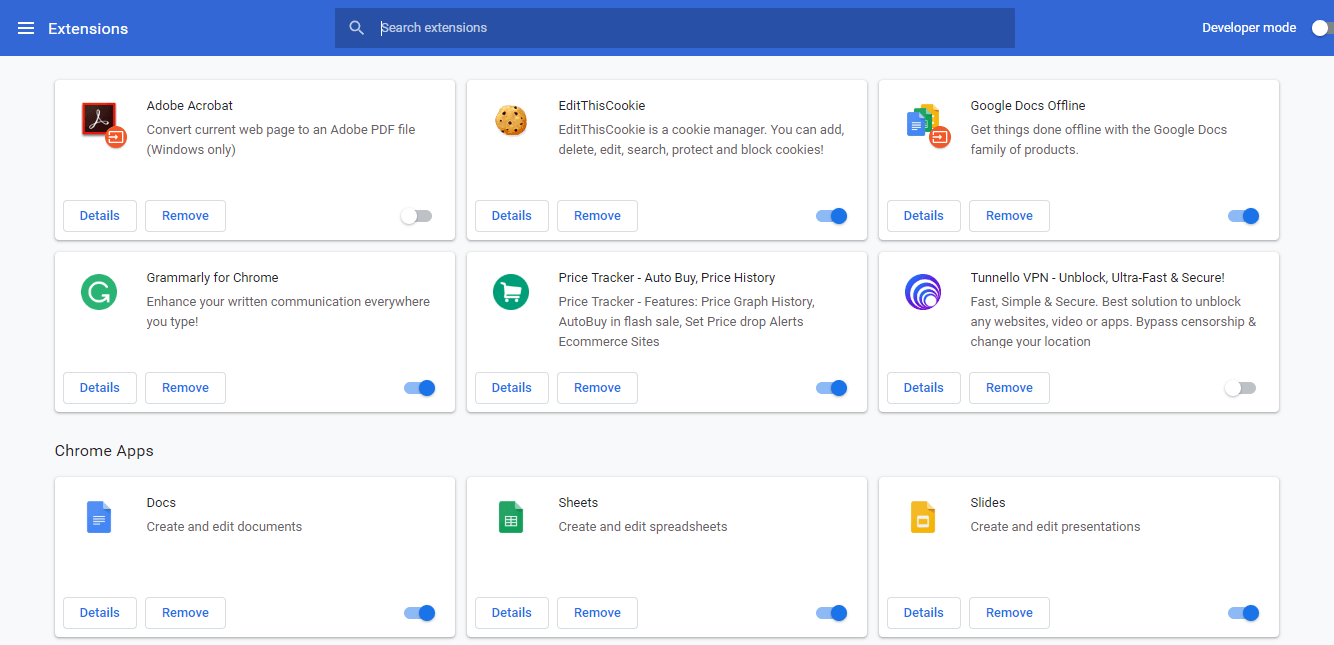Image resolution: width=1334 pixels, height=645 pixels.
Task: Remove Google Docs Offline extension
Action: [x=1009, y=216]
